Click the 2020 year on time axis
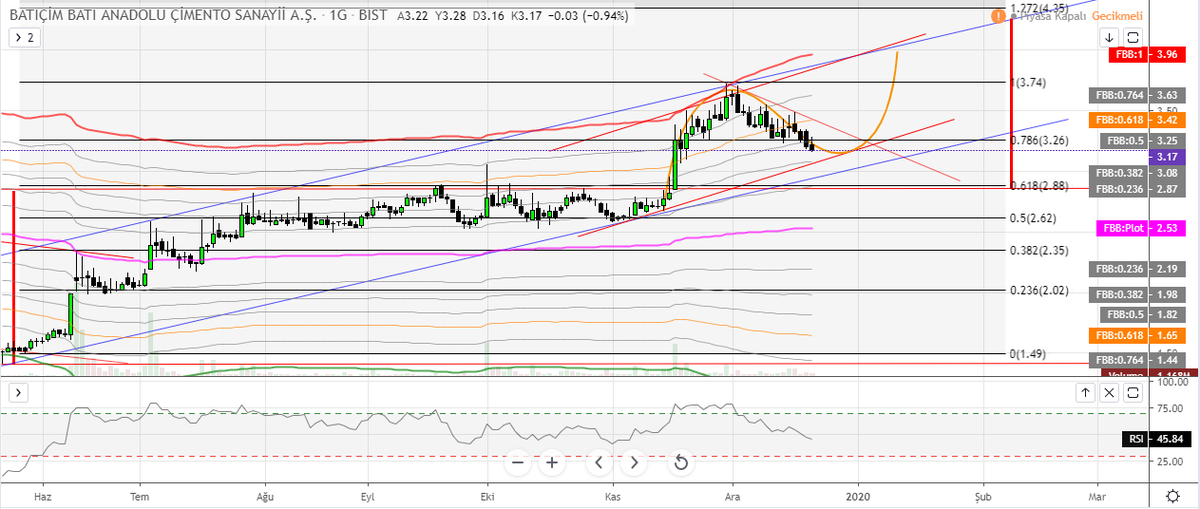 coord(858,495)
